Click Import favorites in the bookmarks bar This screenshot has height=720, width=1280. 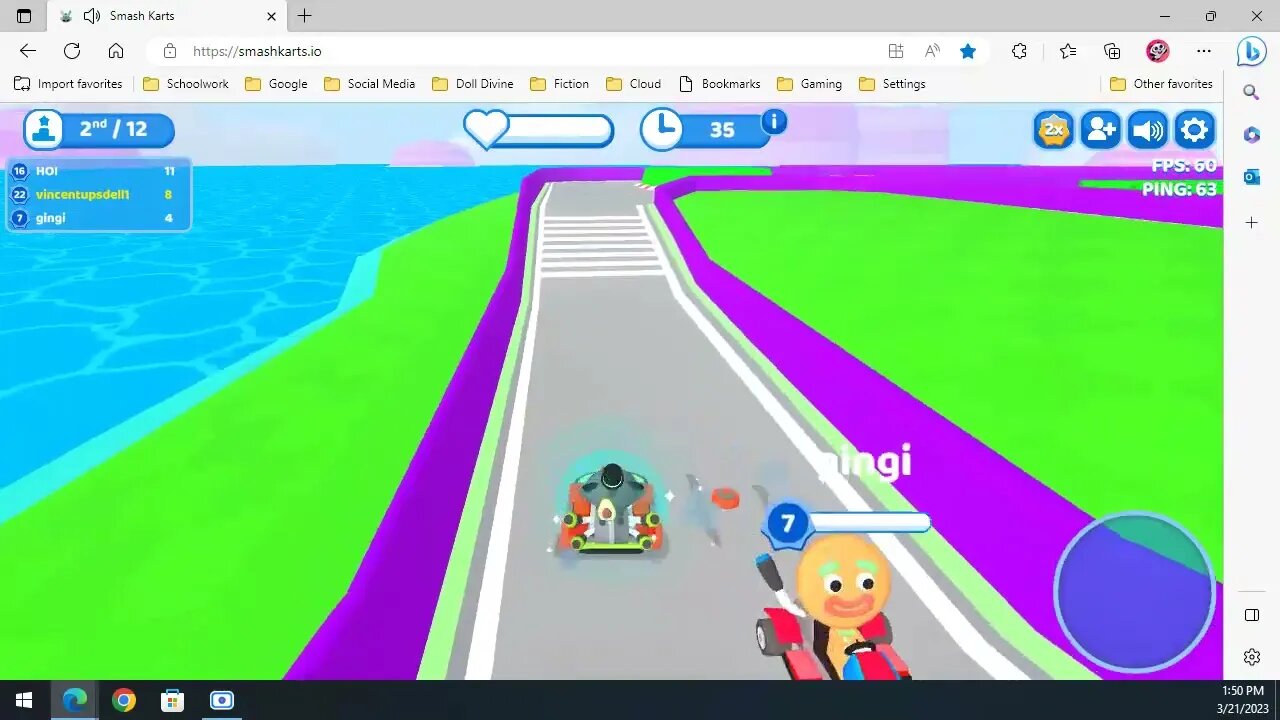pyautogui.click(x=68, y=84)
